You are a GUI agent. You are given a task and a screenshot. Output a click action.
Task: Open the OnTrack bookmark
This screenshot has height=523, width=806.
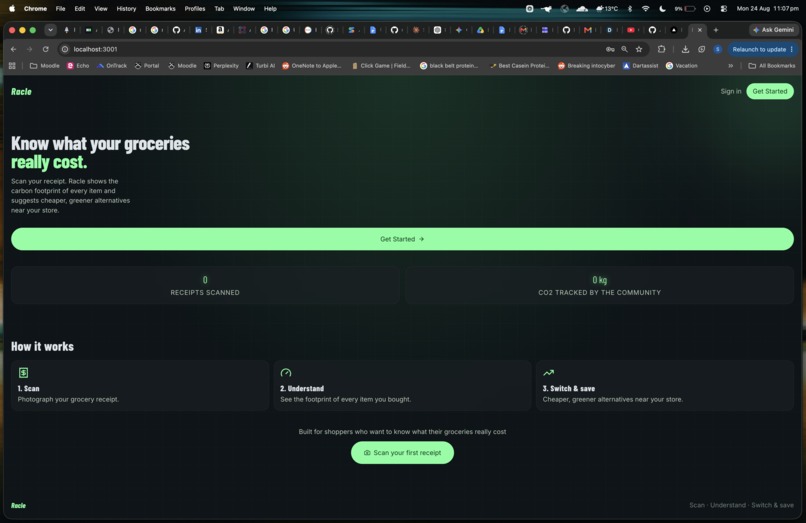(x=112, y=66)
